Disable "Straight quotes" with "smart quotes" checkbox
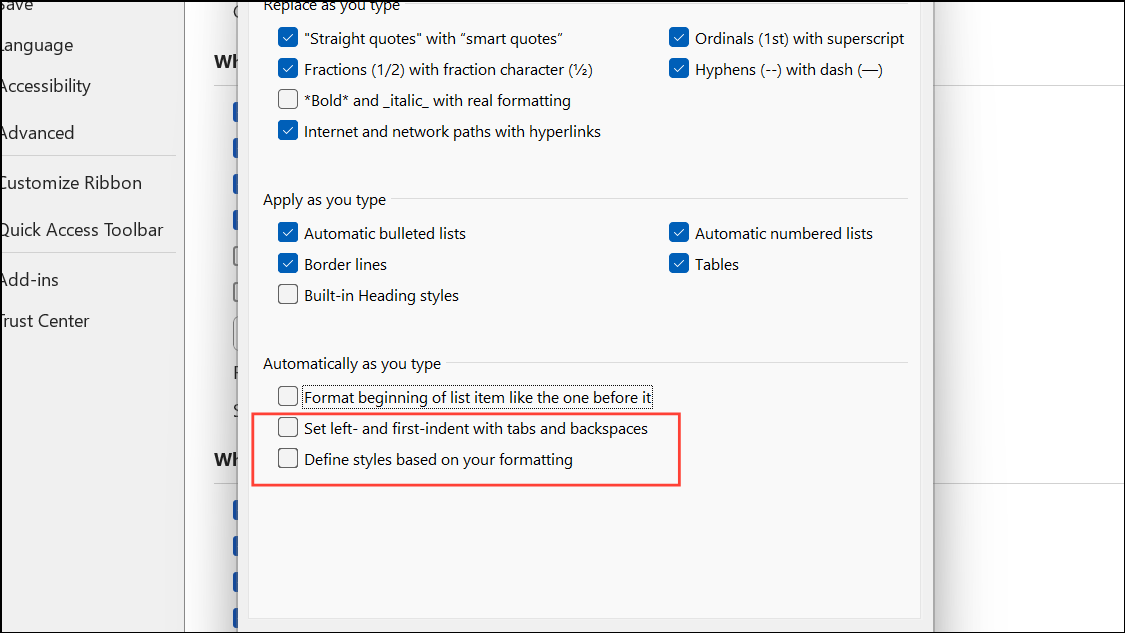 288,38
